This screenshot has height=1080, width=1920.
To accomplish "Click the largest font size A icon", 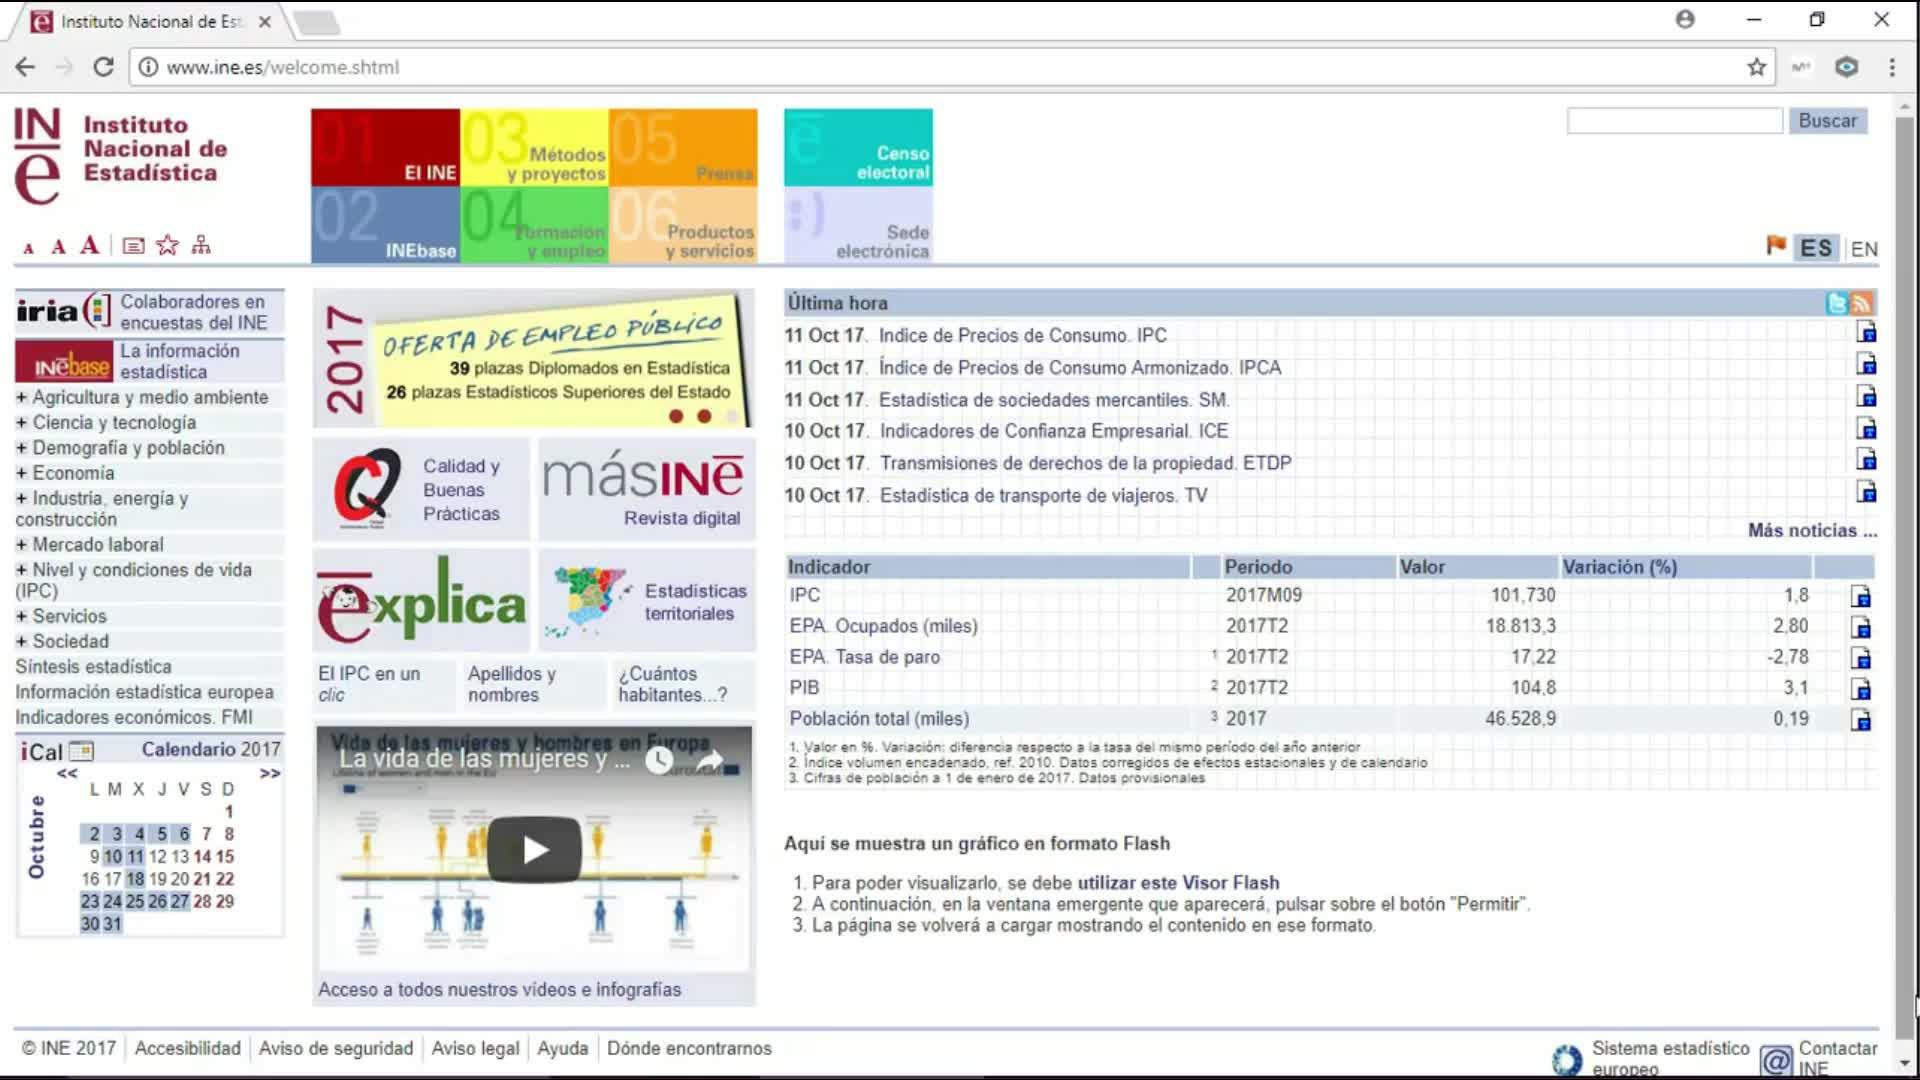I will tap(90, 244).
